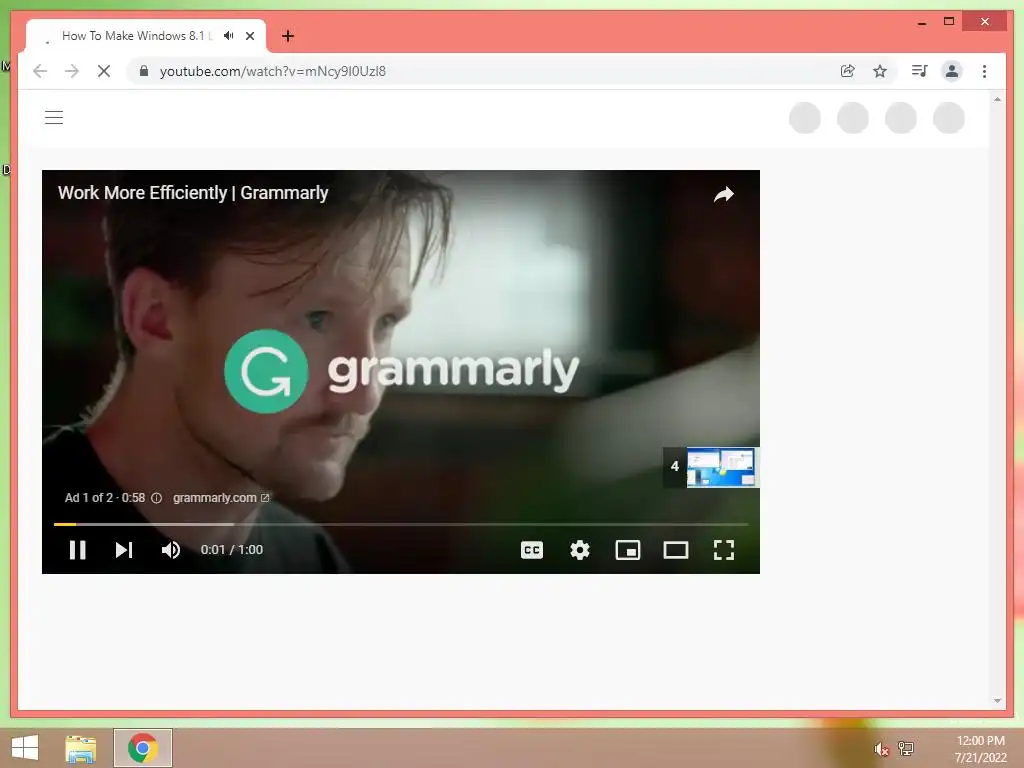Mute tab via speaker icon
This screenshot has height=768, width=1024.
coord(228,36)
